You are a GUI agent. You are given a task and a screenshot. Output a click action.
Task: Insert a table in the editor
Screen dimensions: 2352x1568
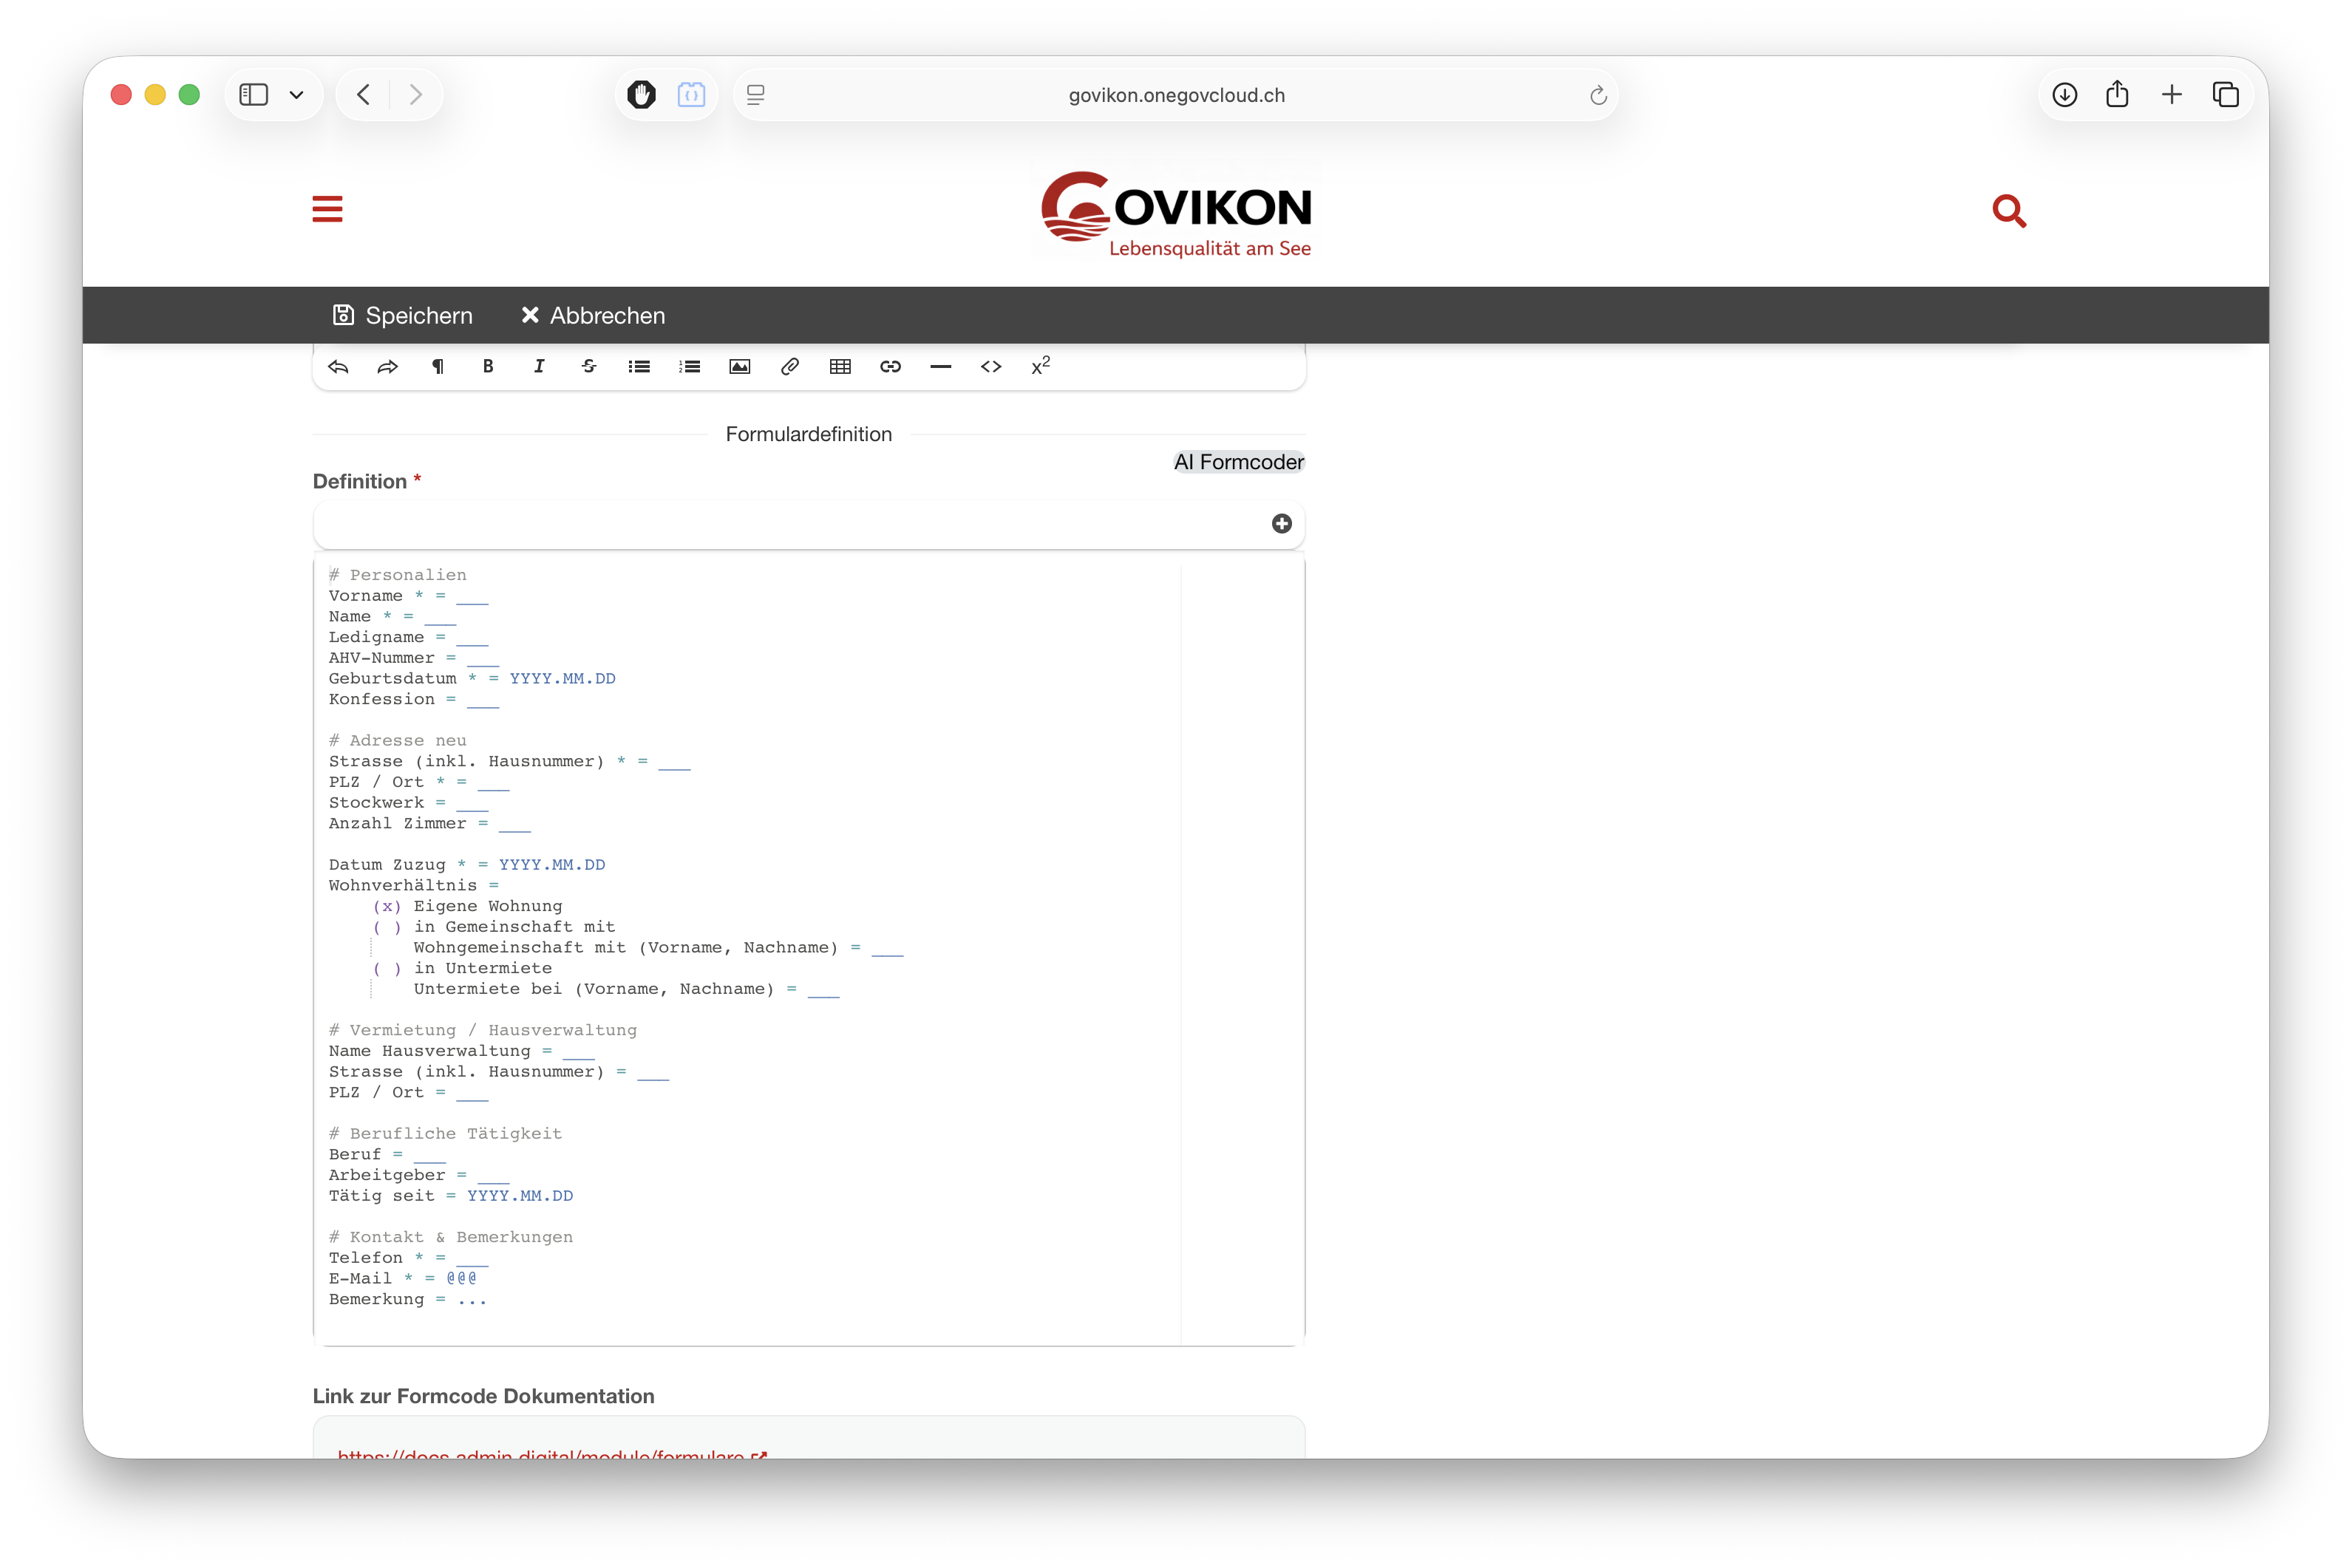(840, 367)
